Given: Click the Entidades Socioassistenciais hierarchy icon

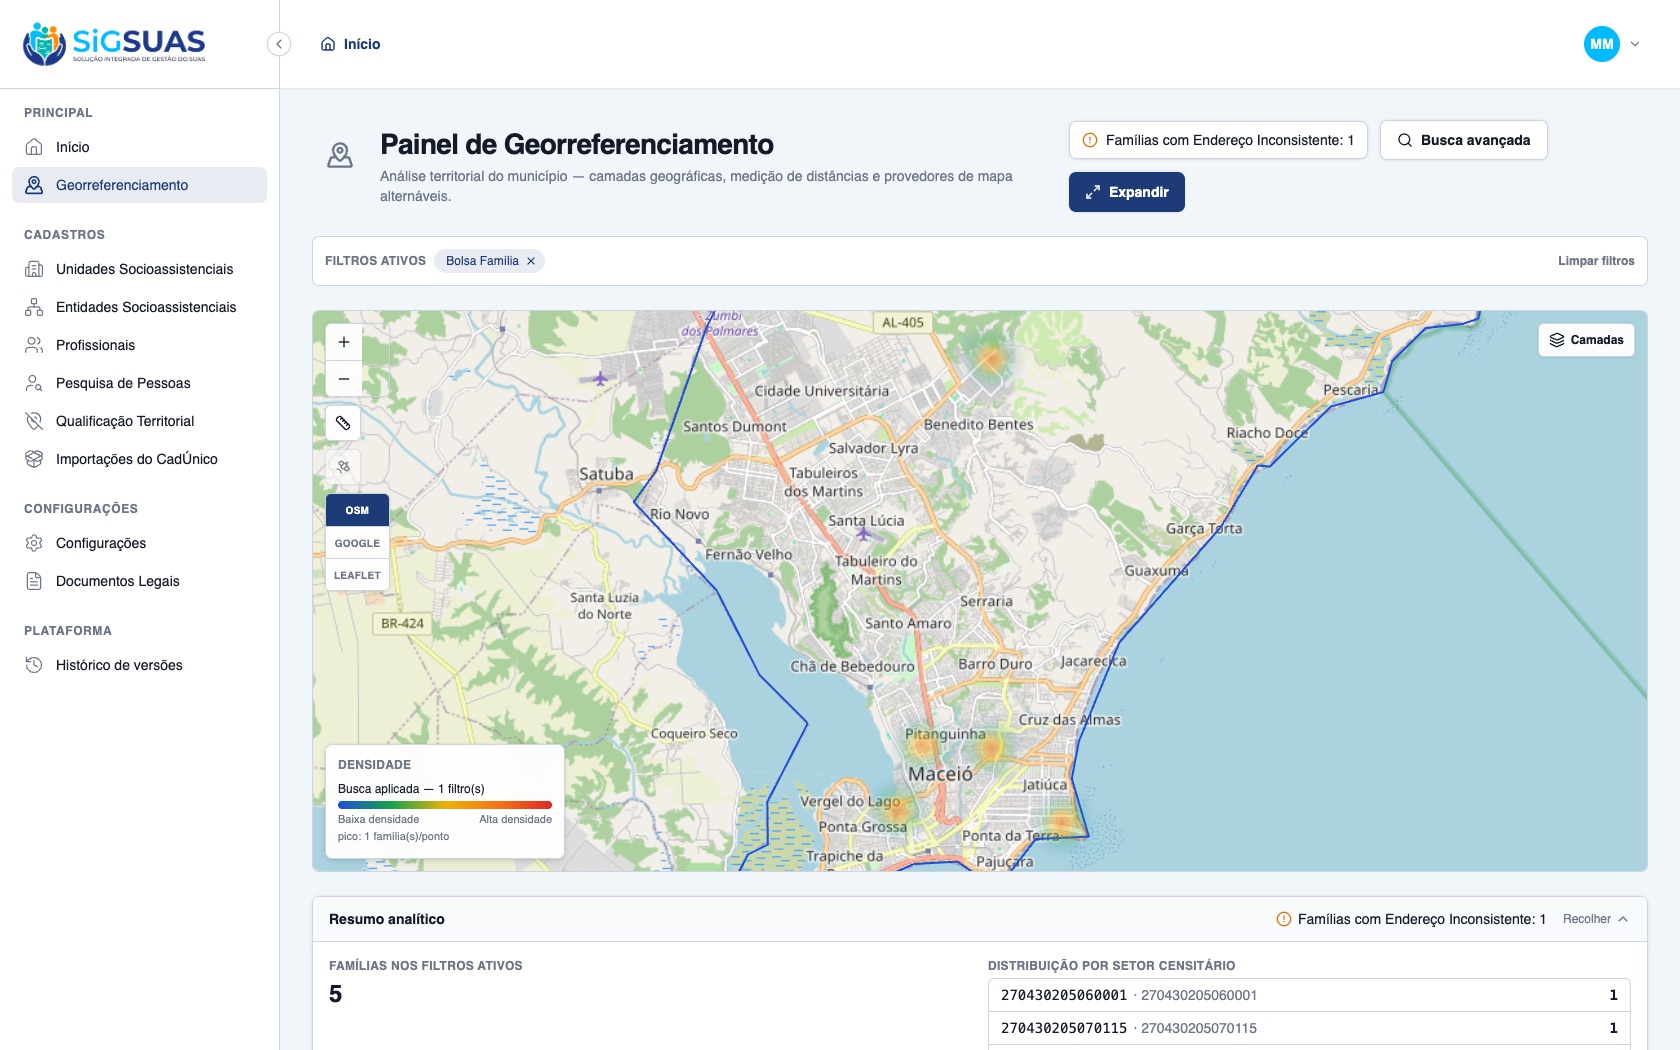Looking at the screenshot, I should (x=34, y=307).
